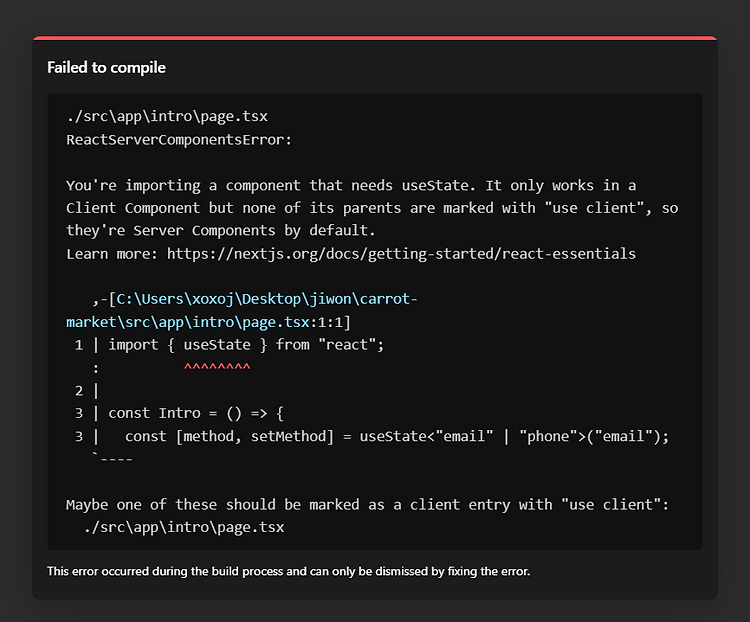Select the suggested ./src\app\intro\page.tsx client entry

tap(184, 527)
